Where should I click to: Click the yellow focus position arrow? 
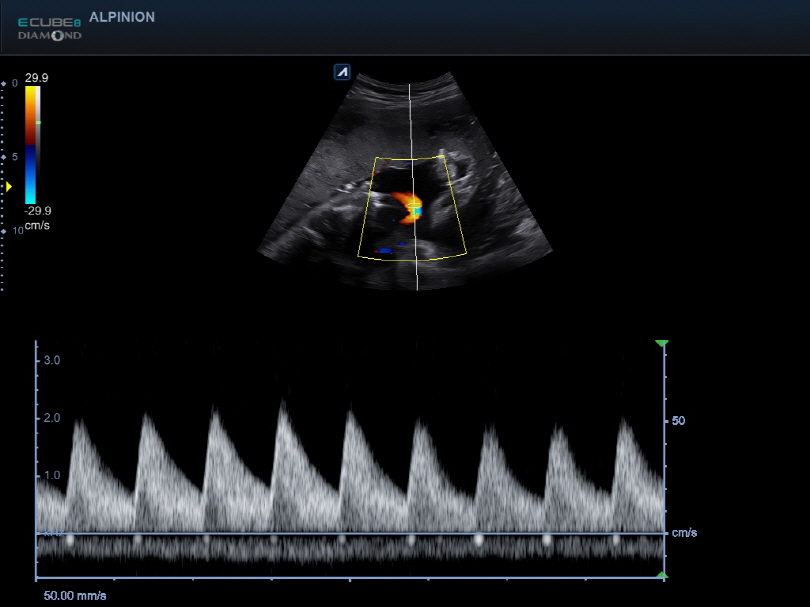click(x=7, y=188)
